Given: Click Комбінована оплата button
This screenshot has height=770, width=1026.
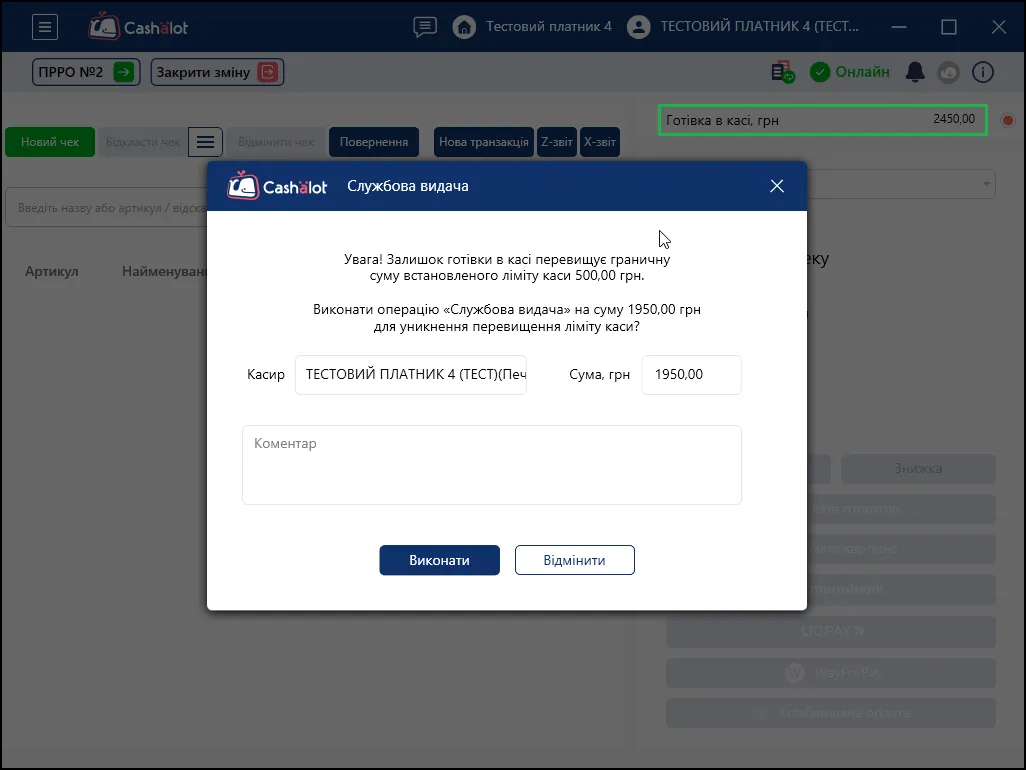Looking at the screenshot, I should [831, 713].
